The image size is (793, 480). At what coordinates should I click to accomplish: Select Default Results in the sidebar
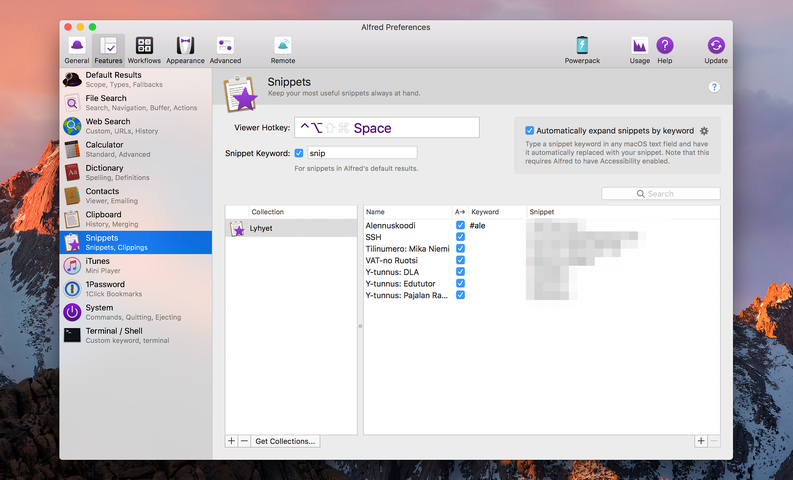(136, 79)
